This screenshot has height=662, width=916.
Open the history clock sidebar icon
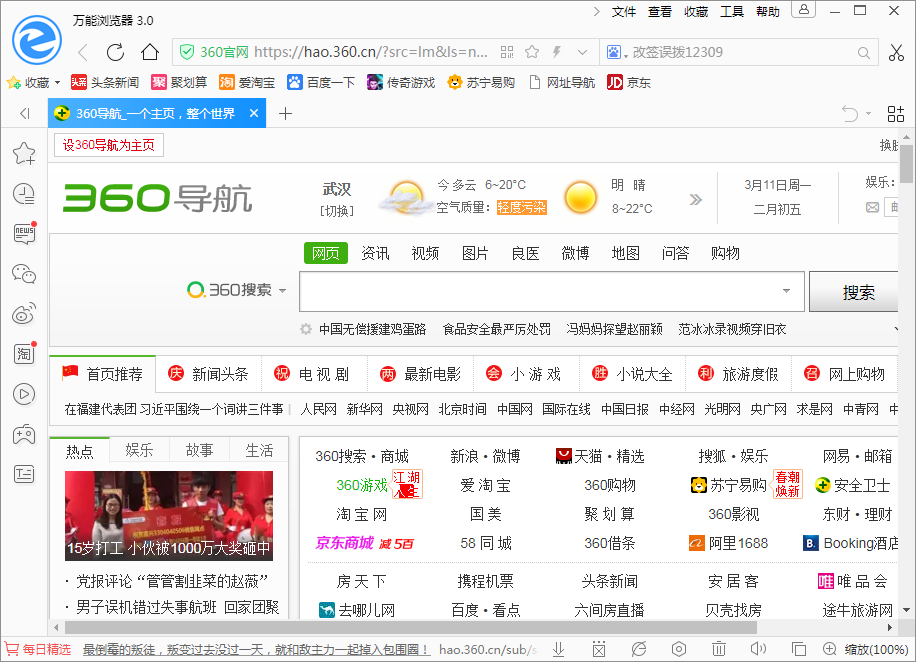coord(24,193)
